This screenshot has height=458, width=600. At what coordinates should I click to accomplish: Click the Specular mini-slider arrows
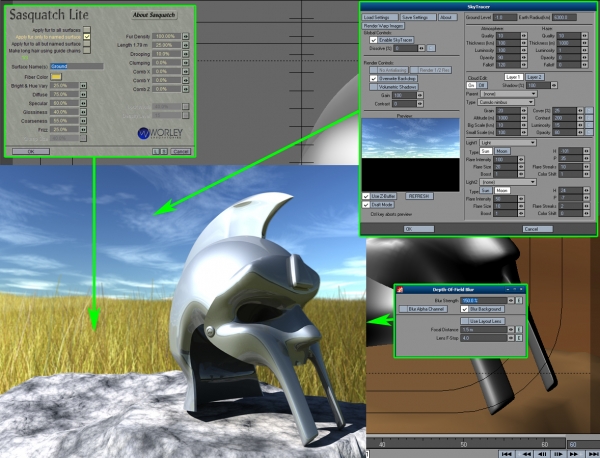83,103
